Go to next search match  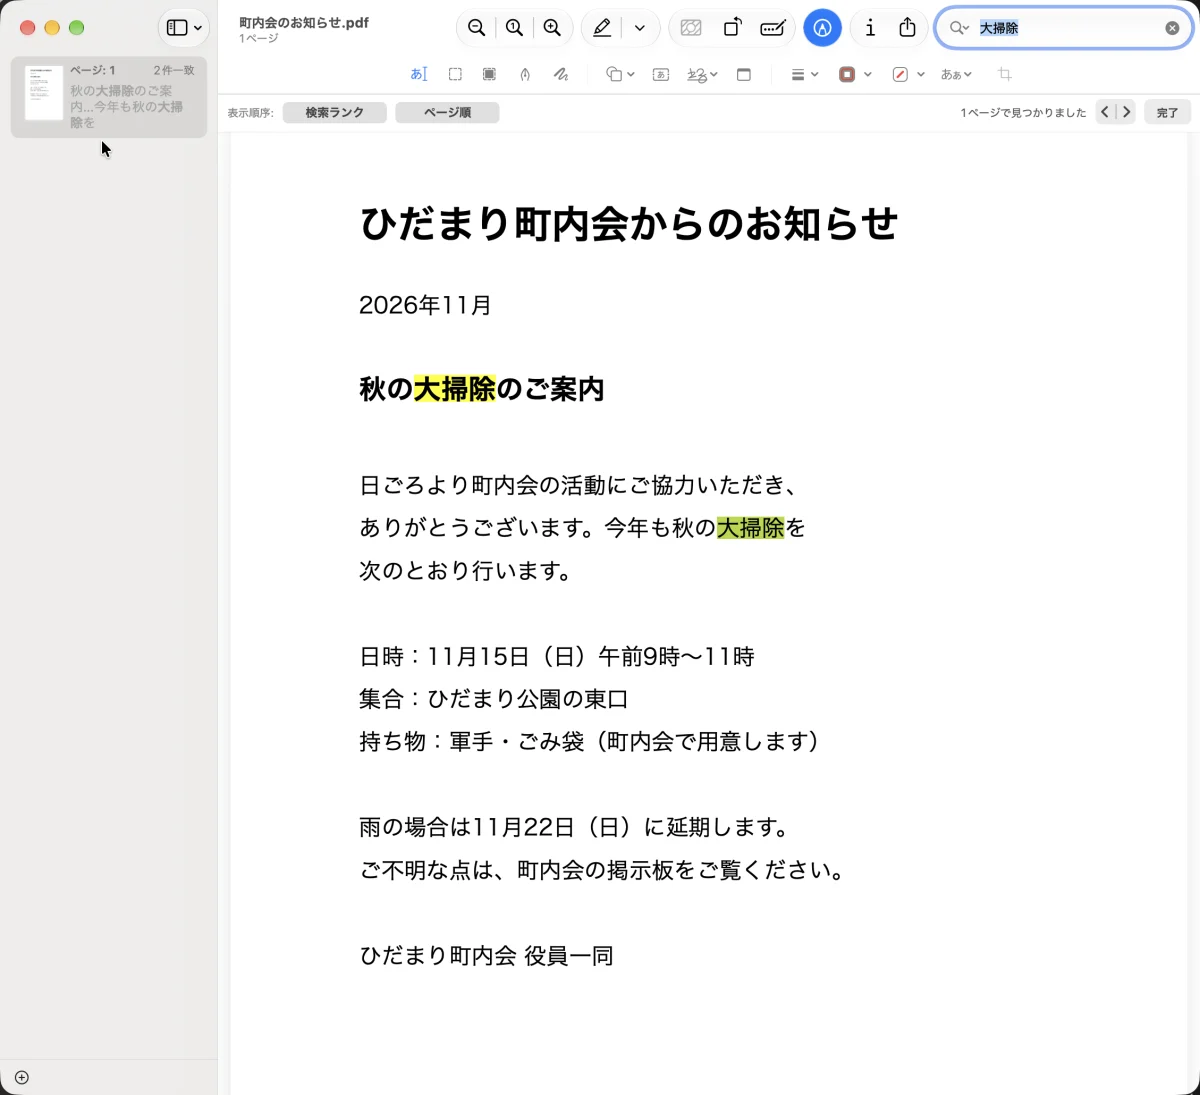1127,112
